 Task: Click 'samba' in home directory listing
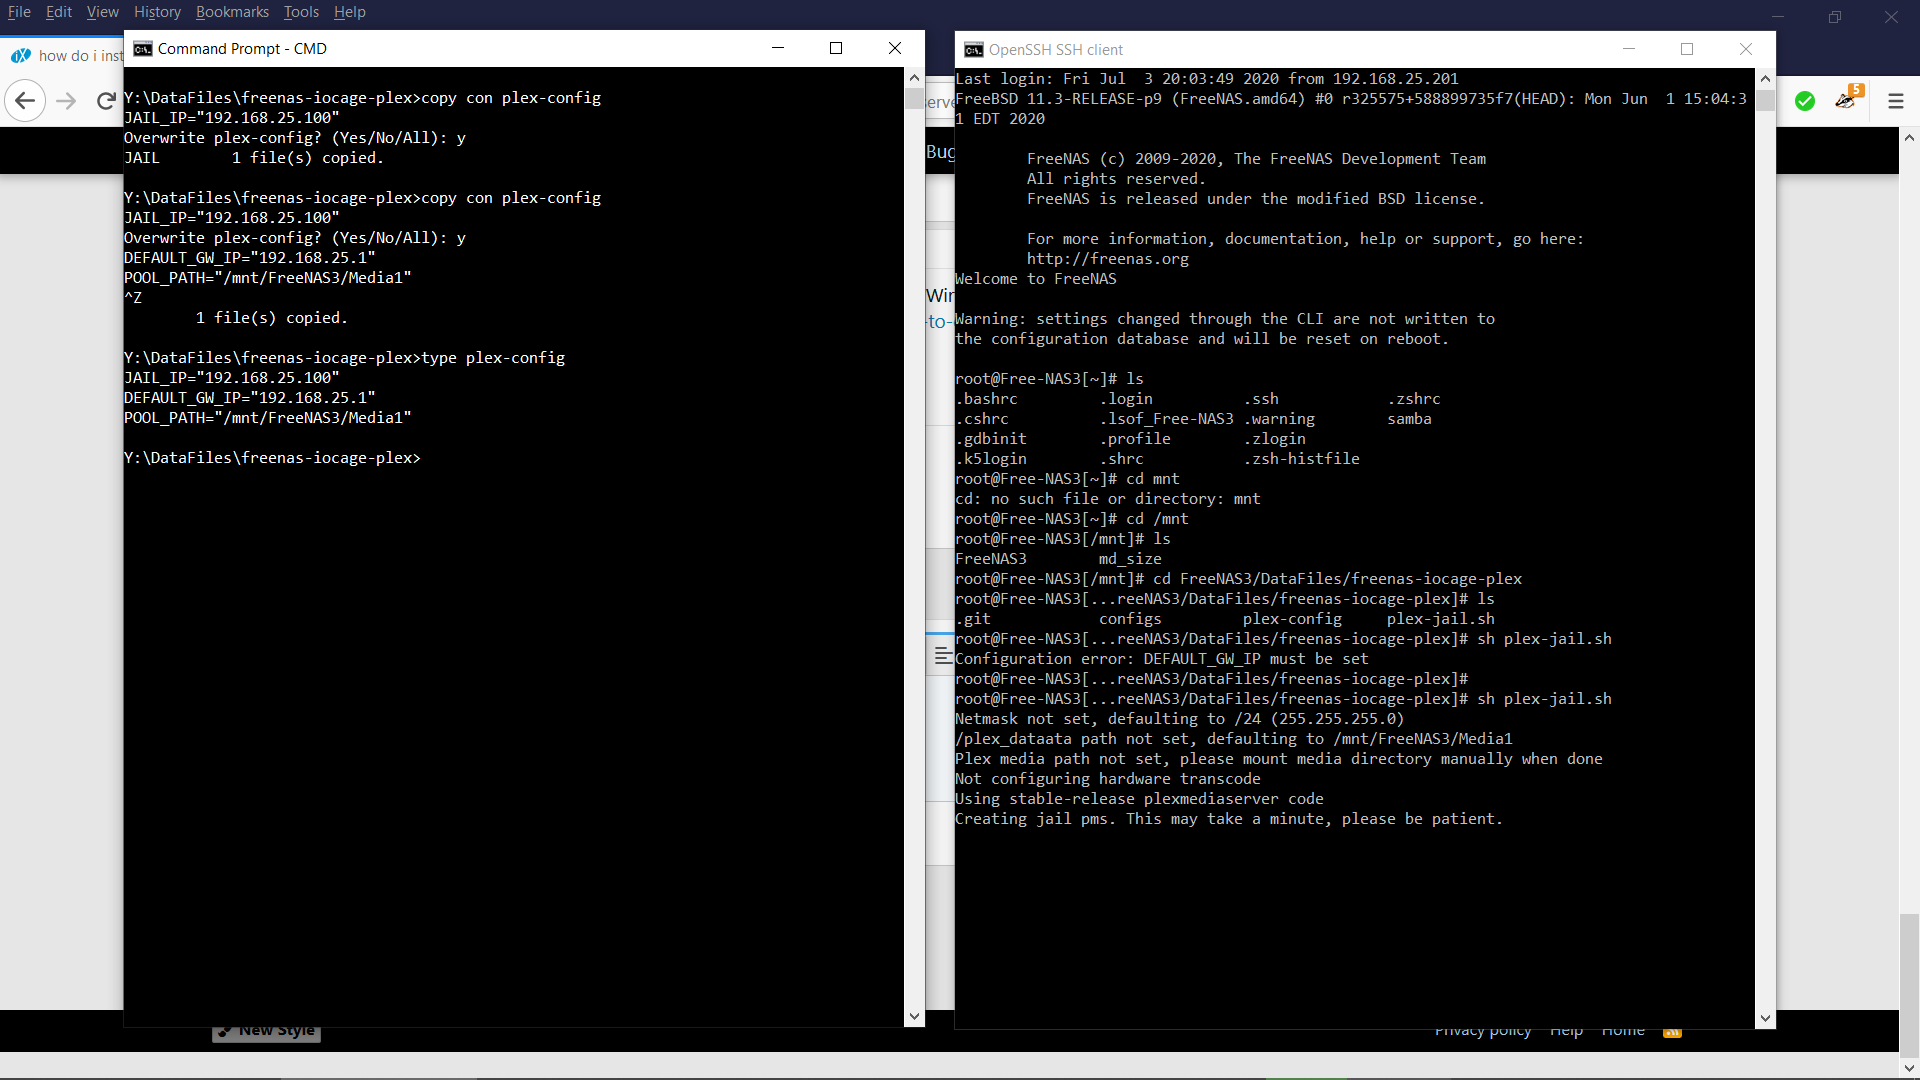pyautogui.click(x=1409, y=419)
